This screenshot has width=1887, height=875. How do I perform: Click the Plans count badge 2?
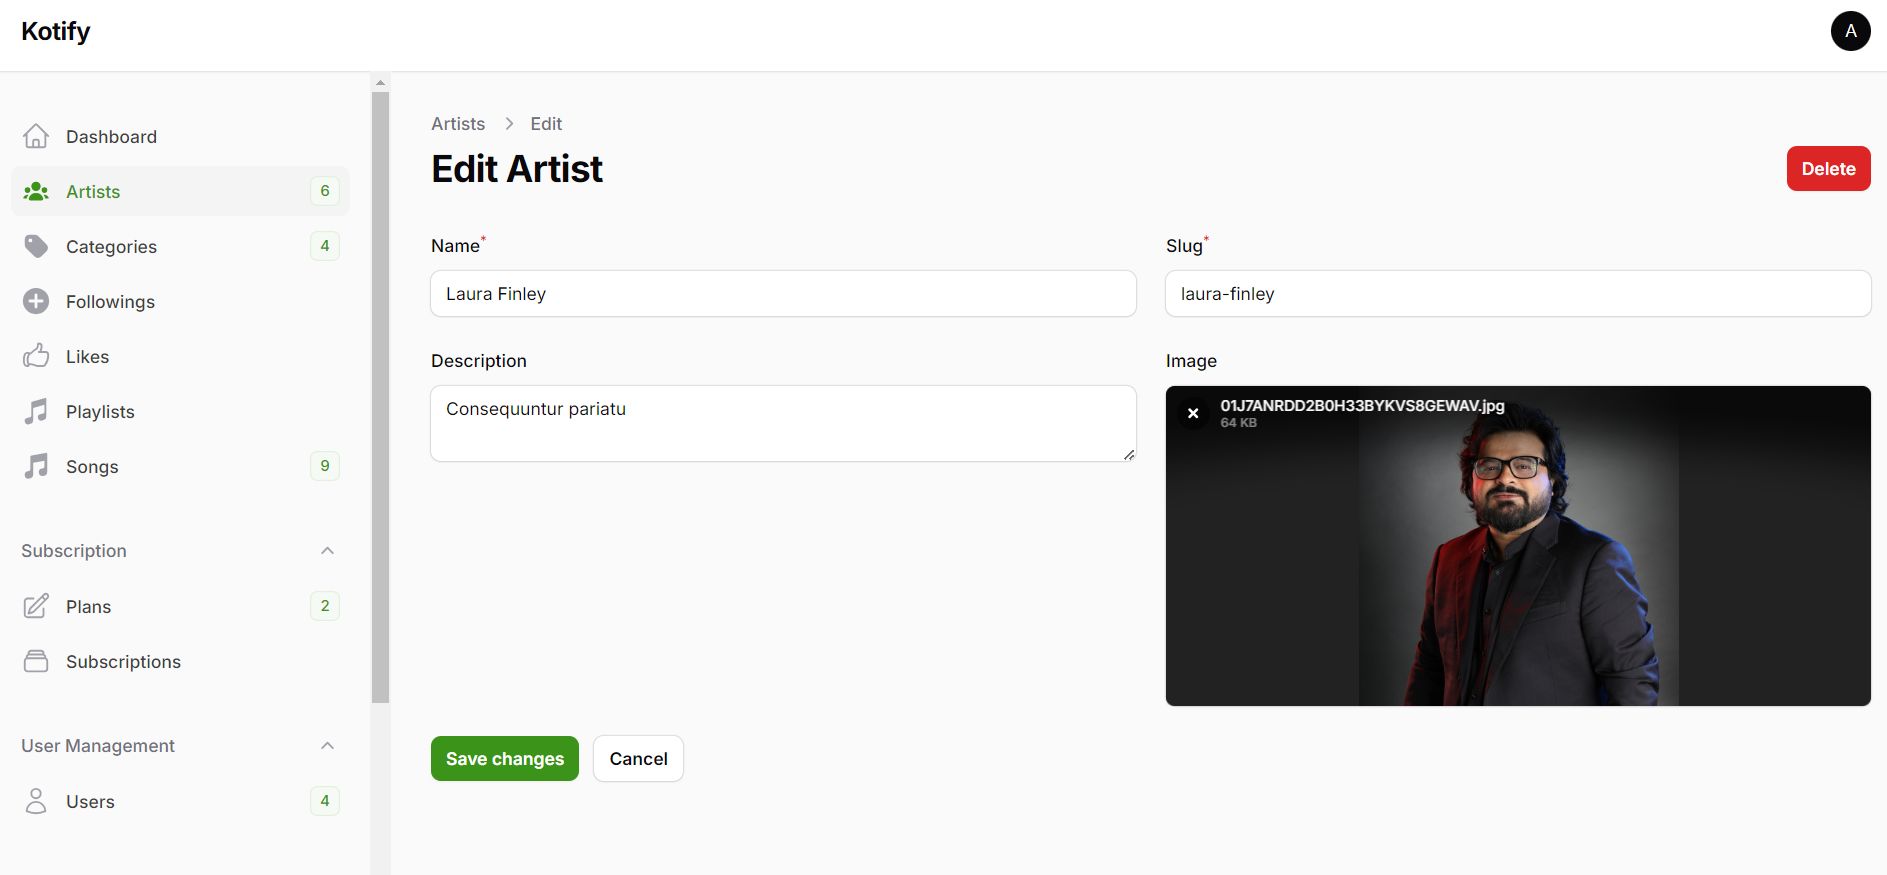325,606
